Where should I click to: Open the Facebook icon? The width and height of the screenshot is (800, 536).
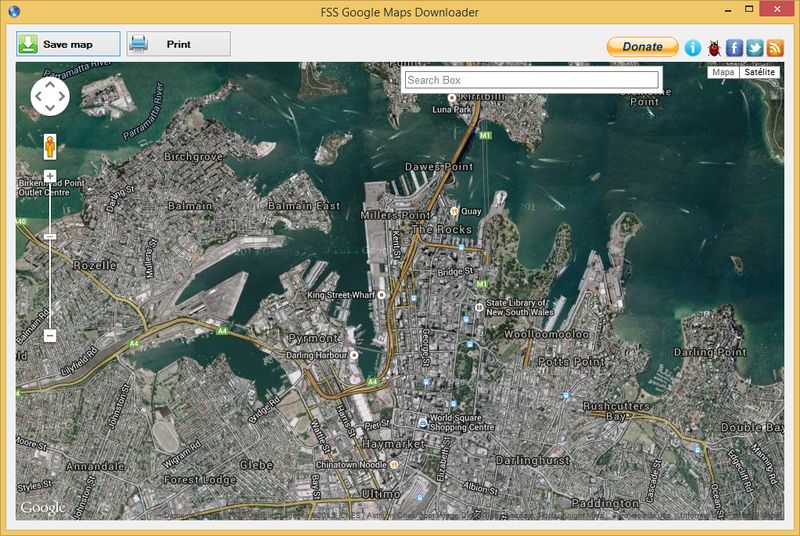(x=734, y=47)
